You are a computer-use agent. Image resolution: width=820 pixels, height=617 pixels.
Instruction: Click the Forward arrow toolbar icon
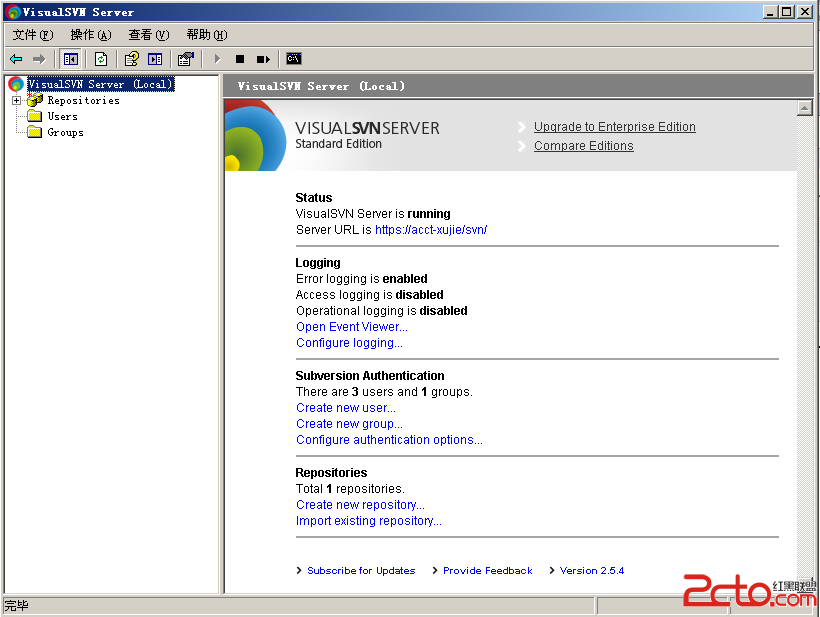[x=39, y=59]
